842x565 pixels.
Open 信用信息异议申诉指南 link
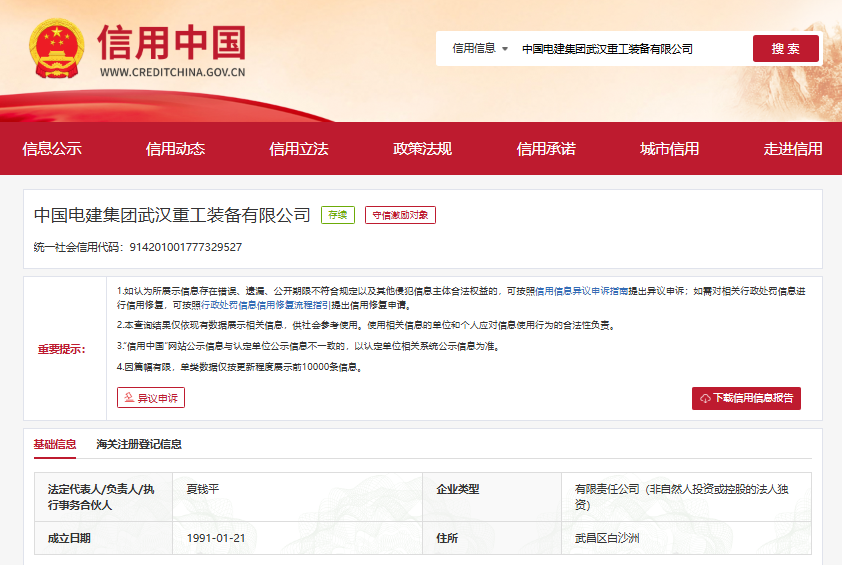(582, 291)
